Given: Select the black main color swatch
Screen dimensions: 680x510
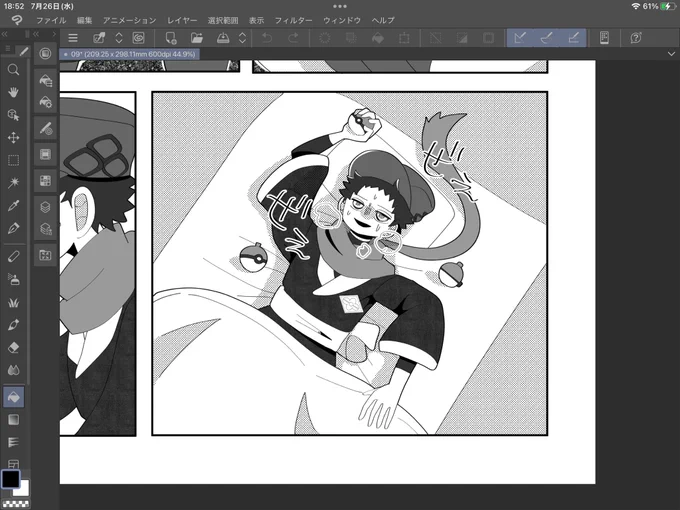Looking at the screenshot, I should [x=10, y=479].
